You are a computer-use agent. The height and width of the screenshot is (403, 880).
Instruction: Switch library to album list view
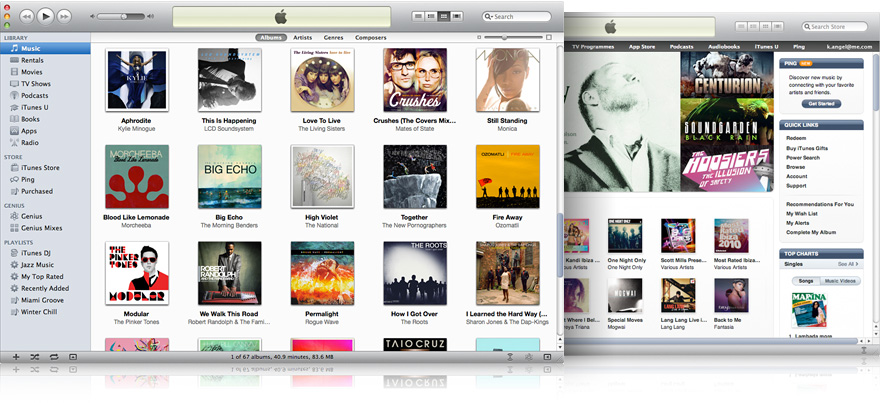coord(430,16)
